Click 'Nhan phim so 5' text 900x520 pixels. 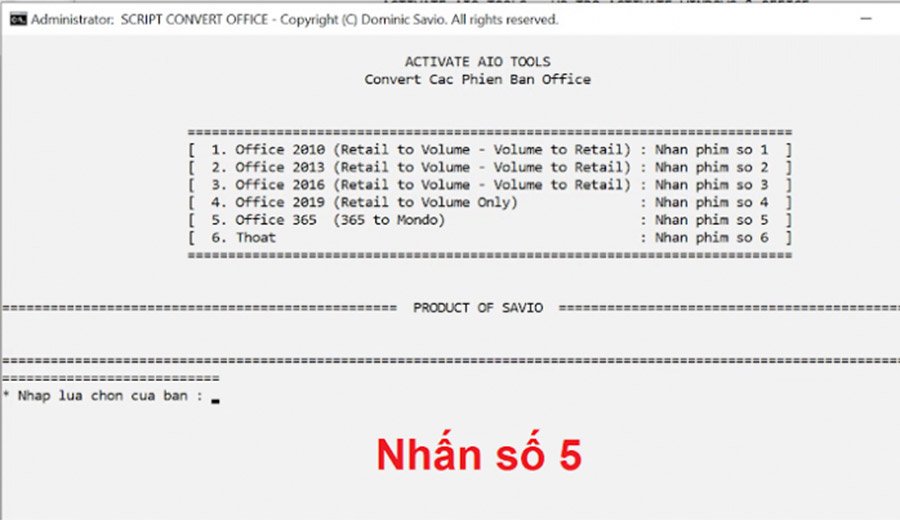point(711,220)
